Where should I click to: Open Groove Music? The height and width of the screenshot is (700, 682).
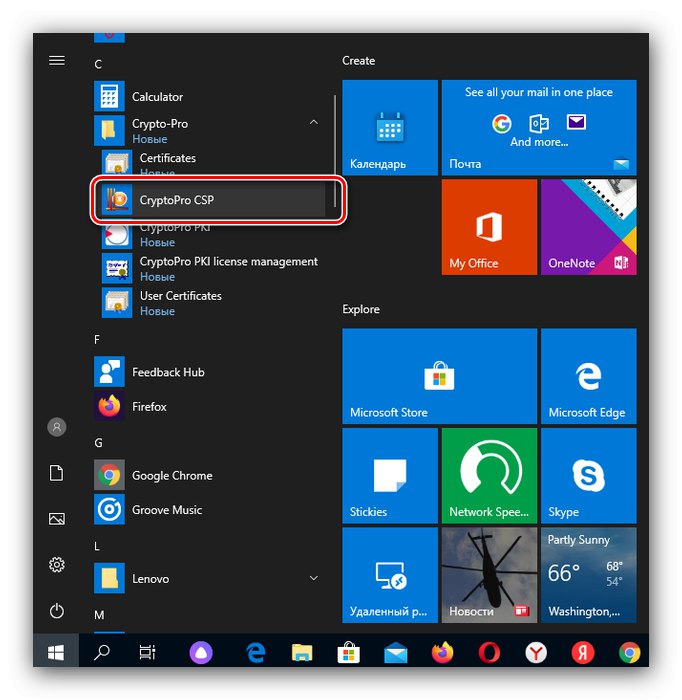coord(209,509)
